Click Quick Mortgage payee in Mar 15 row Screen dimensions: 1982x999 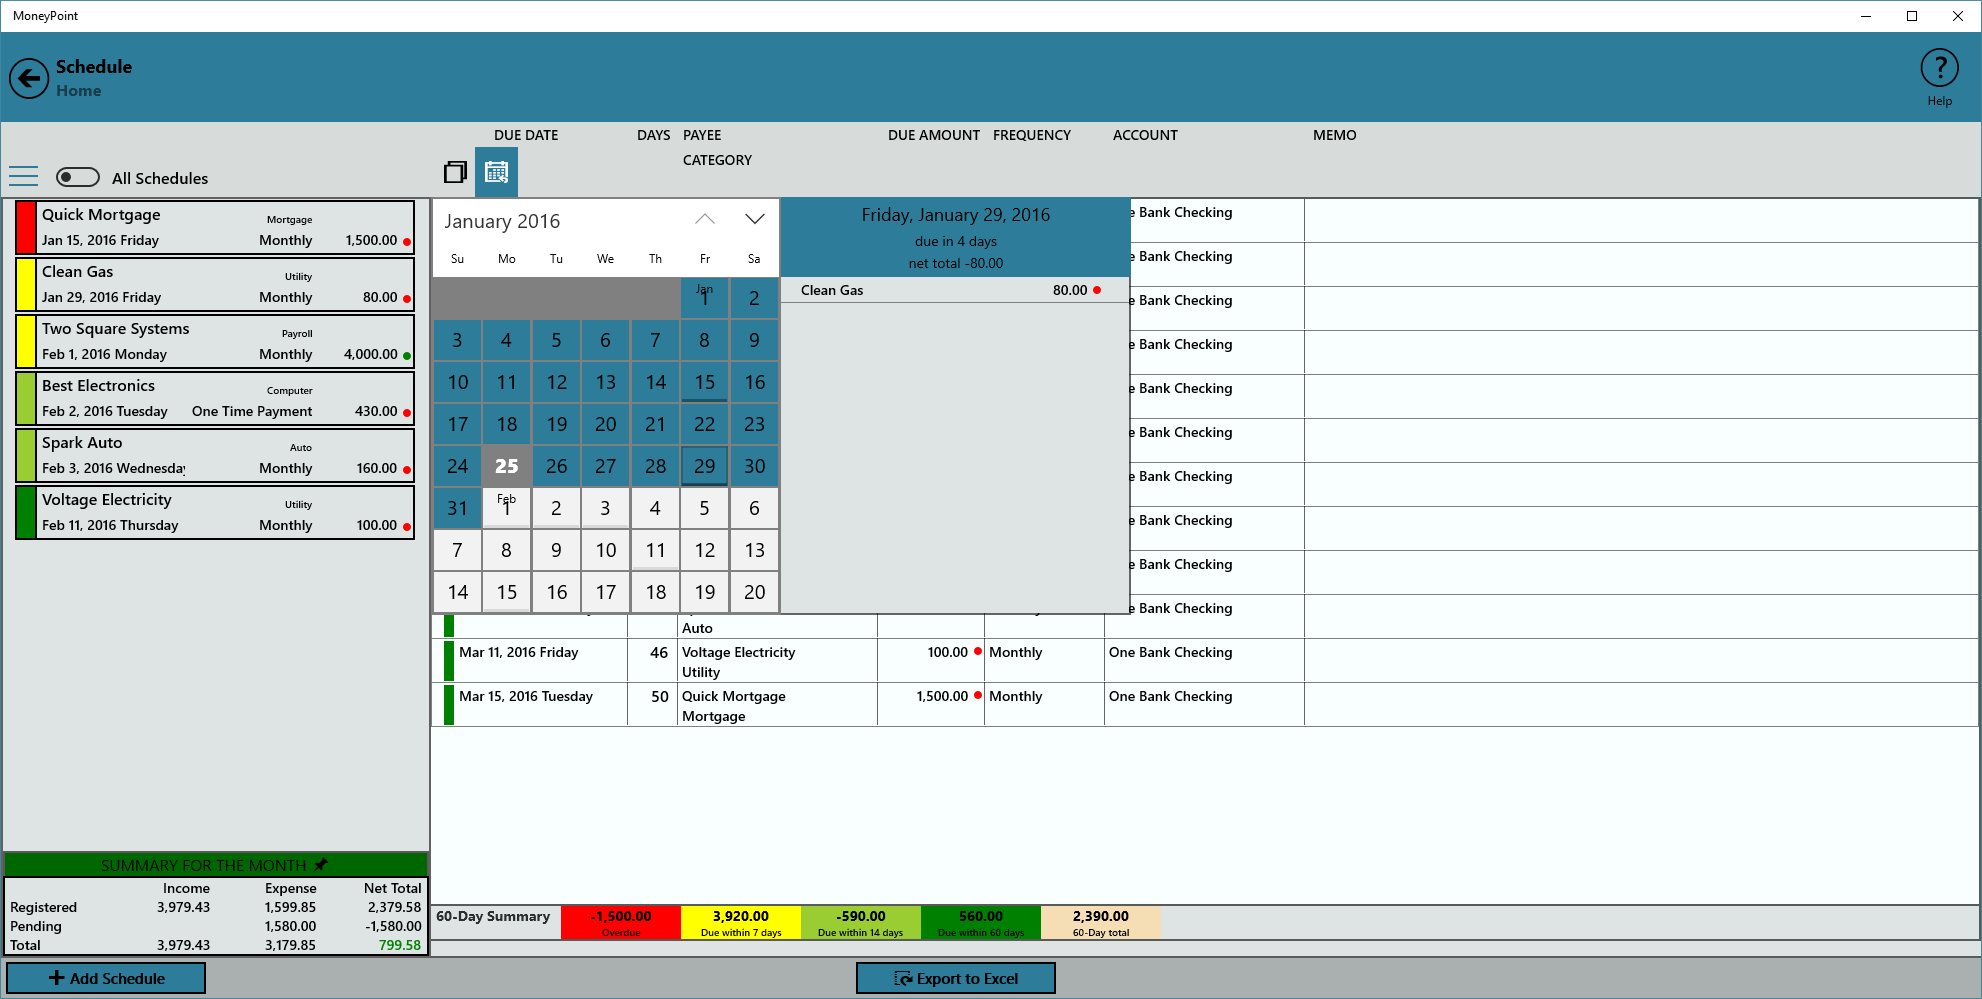tap(734, 696)
